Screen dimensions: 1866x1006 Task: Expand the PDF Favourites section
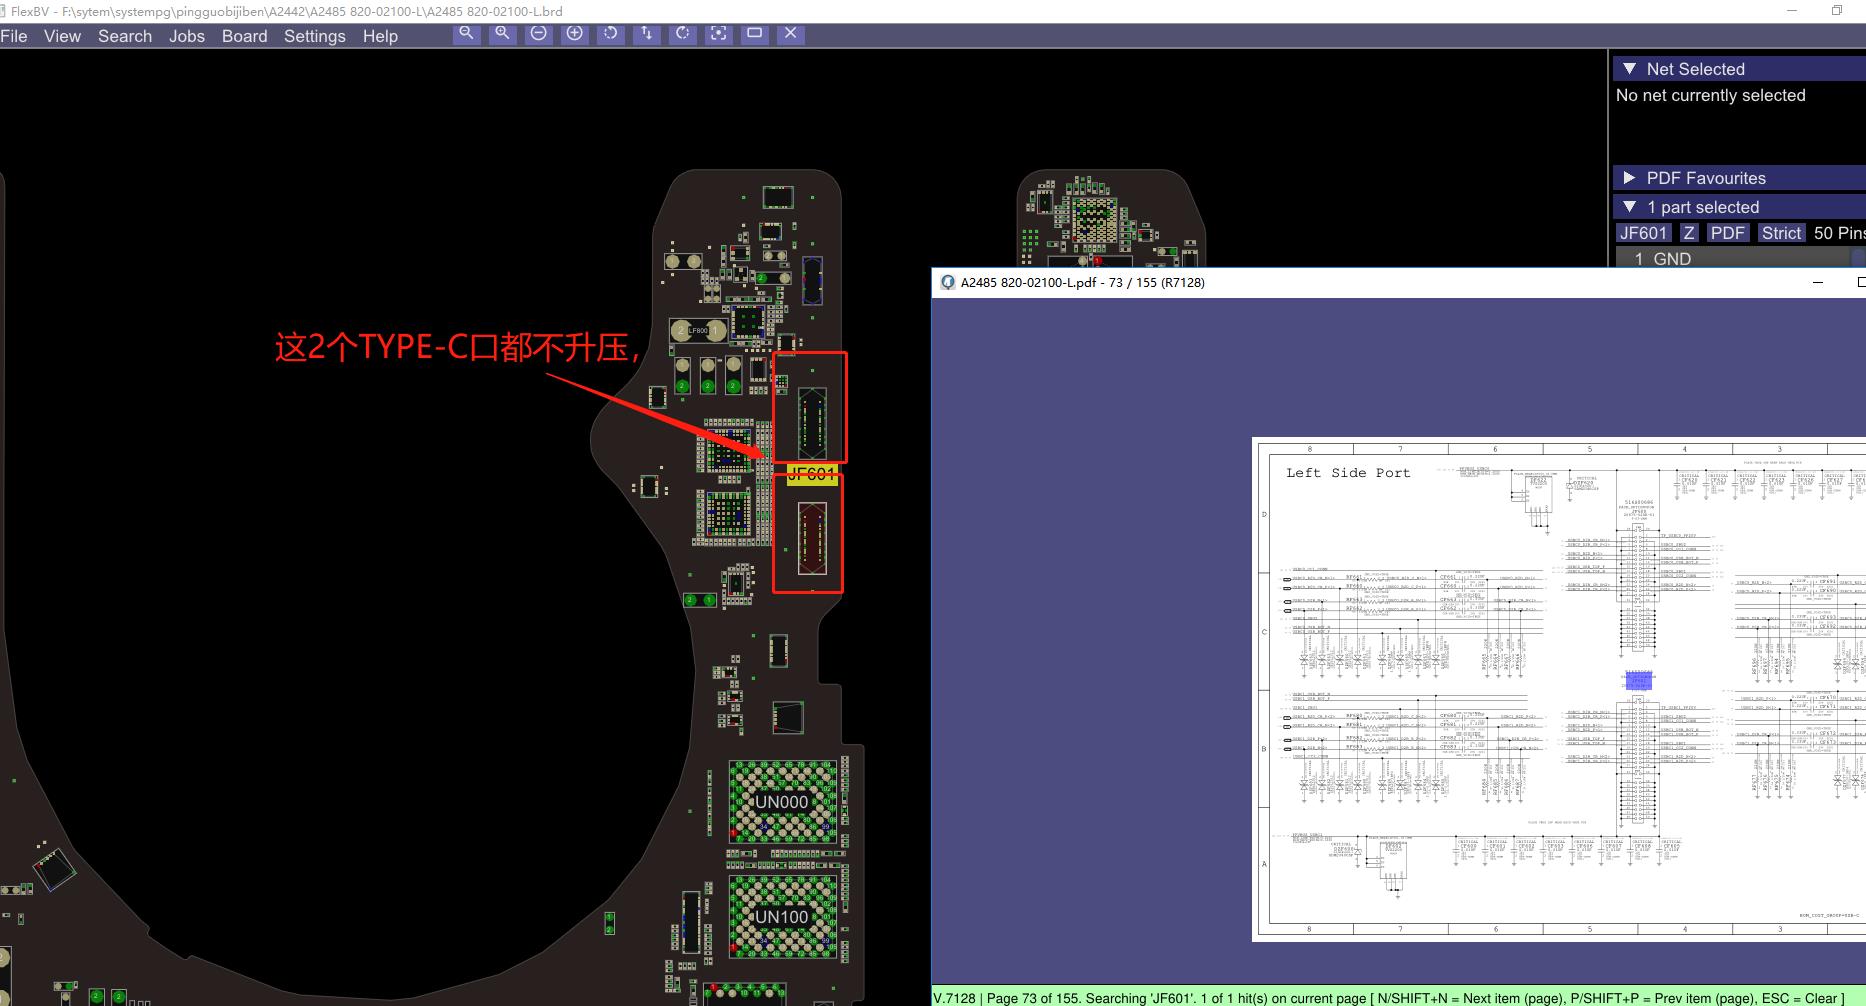click(1630, 178)
